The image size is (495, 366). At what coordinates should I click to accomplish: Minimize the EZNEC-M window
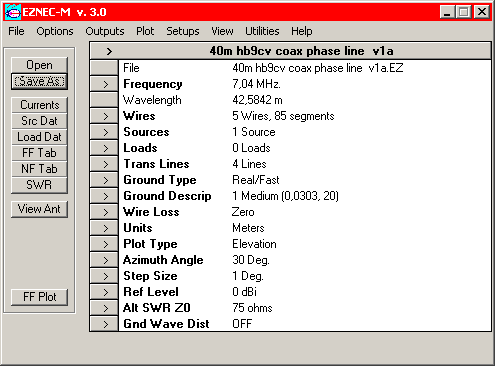[447, 12]
